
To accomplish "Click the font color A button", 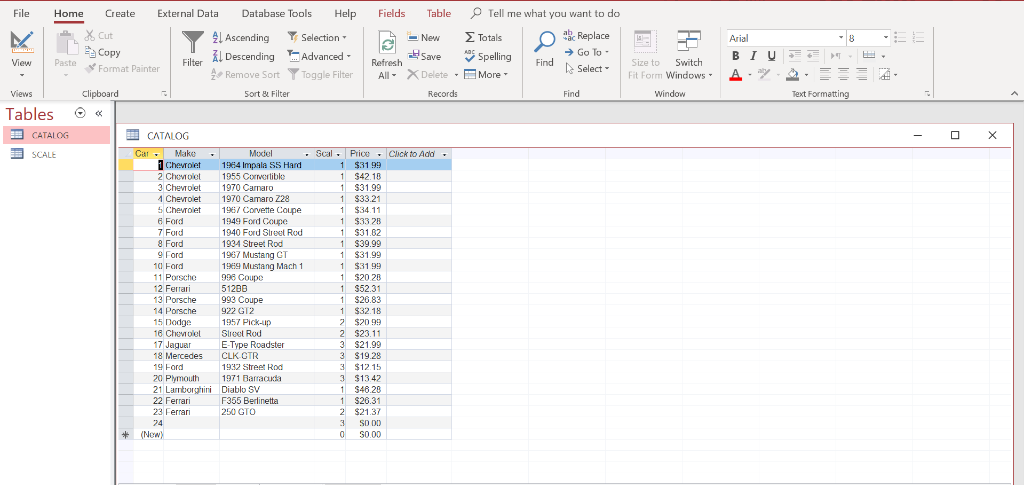I will pyautogui.click(x=736, y=74).
